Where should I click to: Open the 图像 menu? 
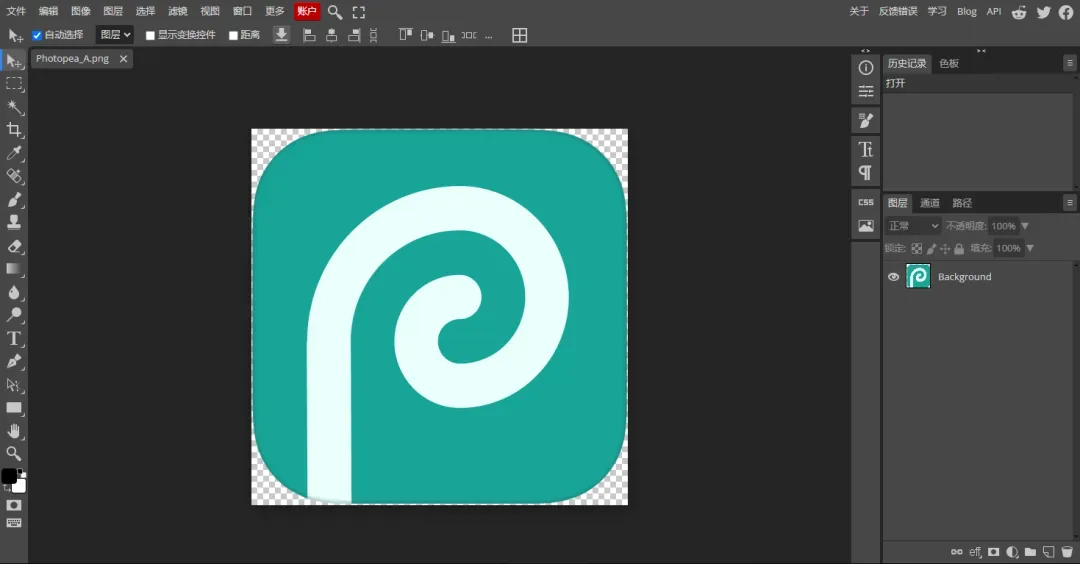point(81,11)
